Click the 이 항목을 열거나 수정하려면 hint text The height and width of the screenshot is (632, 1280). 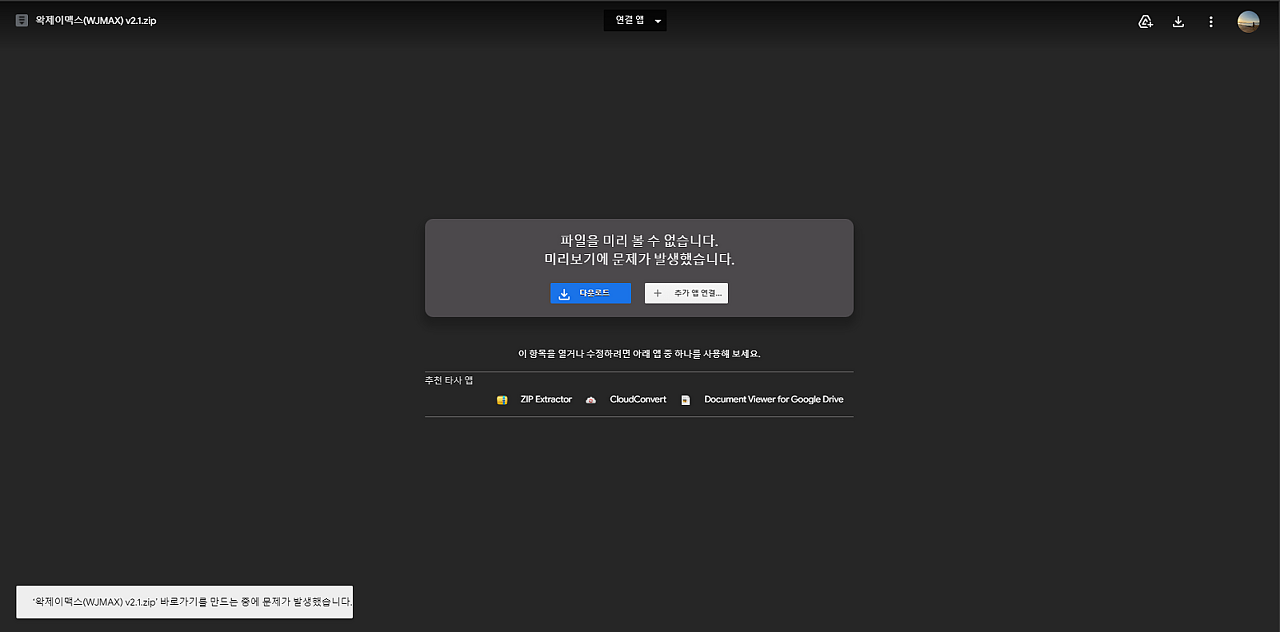[639, 354]
